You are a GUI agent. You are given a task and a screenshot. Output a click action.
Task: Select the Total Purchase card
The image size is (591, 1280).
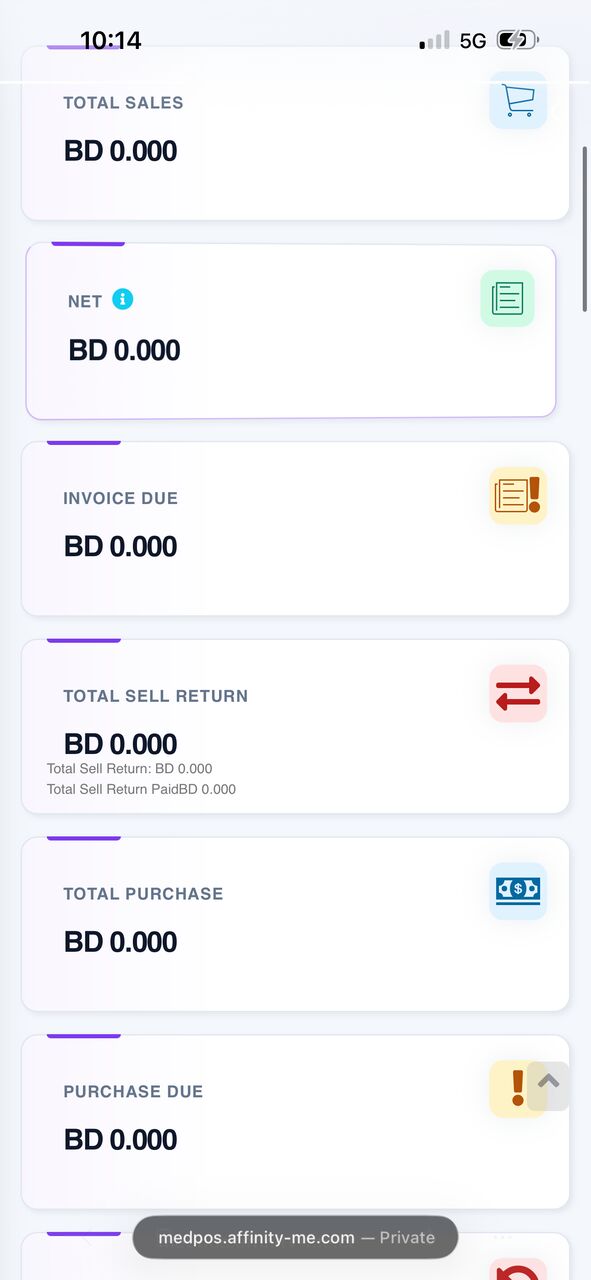295,924
